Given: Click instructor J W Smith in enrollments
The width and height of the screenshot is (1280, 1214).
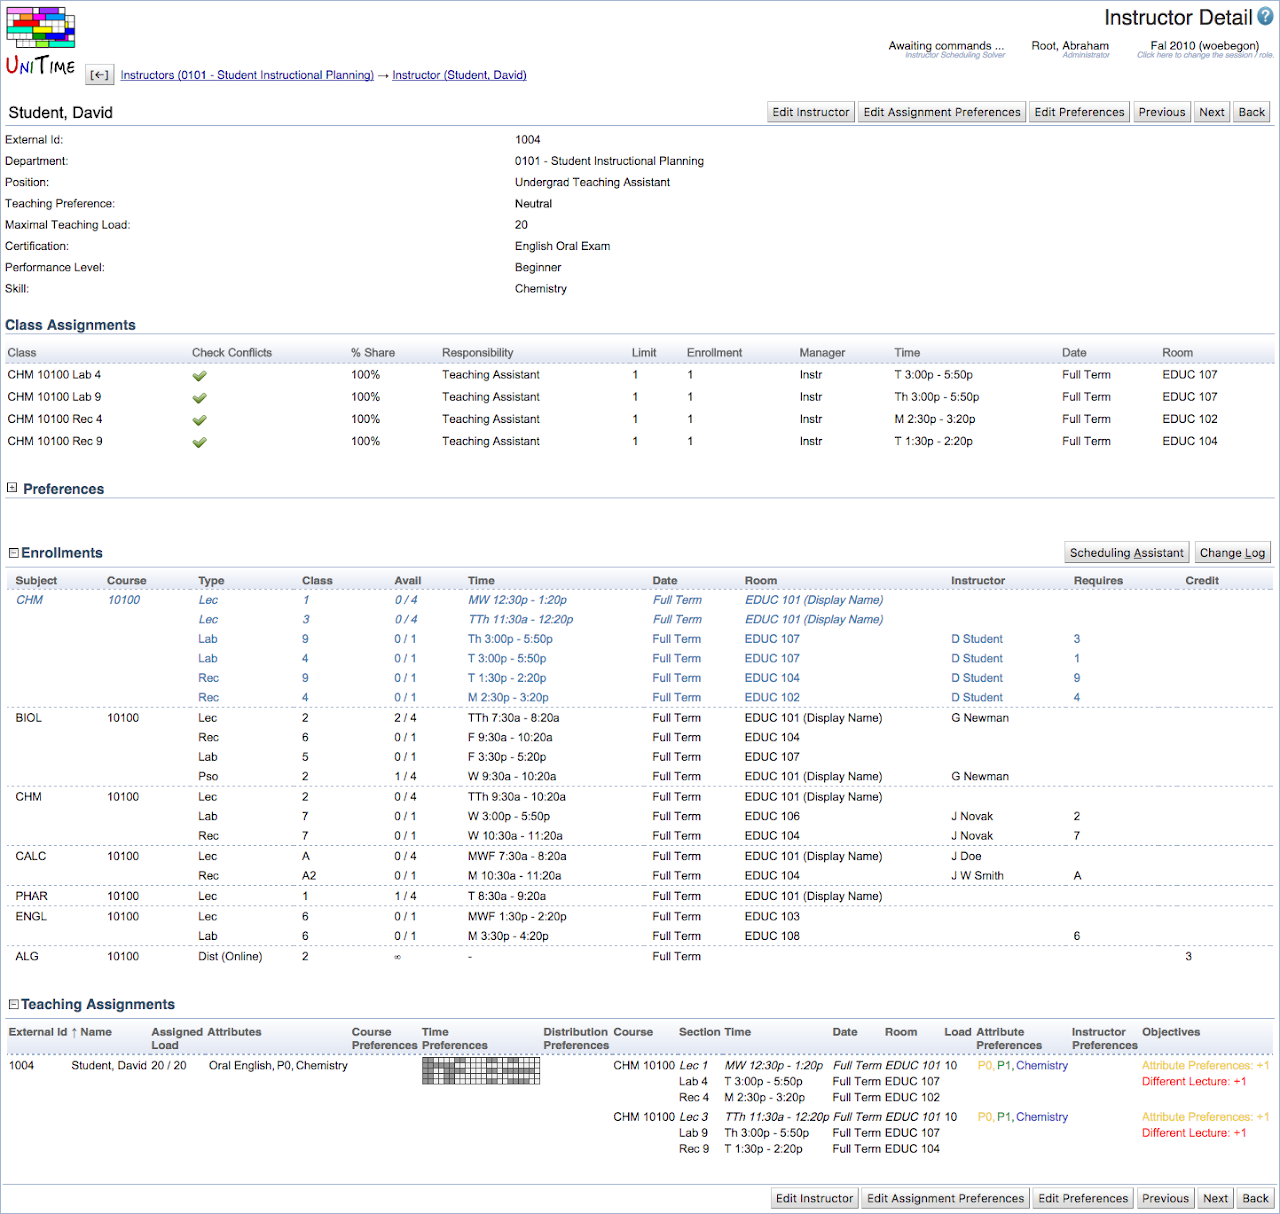Looking at the screenshot, I should pyautogui.click(x=977, y=876).
